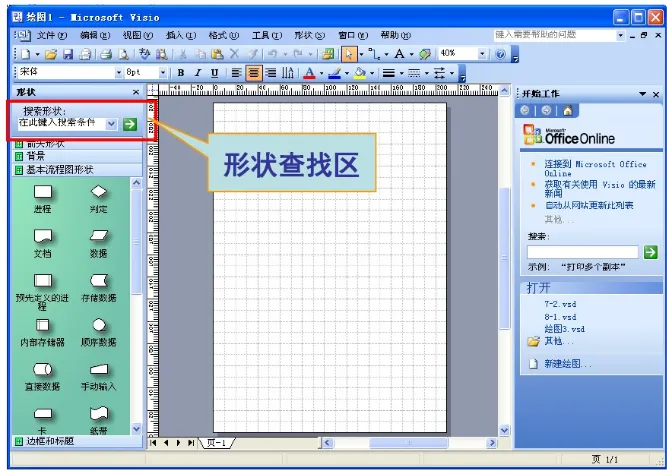Open the search shapes history dropdown

pos(111,124)
